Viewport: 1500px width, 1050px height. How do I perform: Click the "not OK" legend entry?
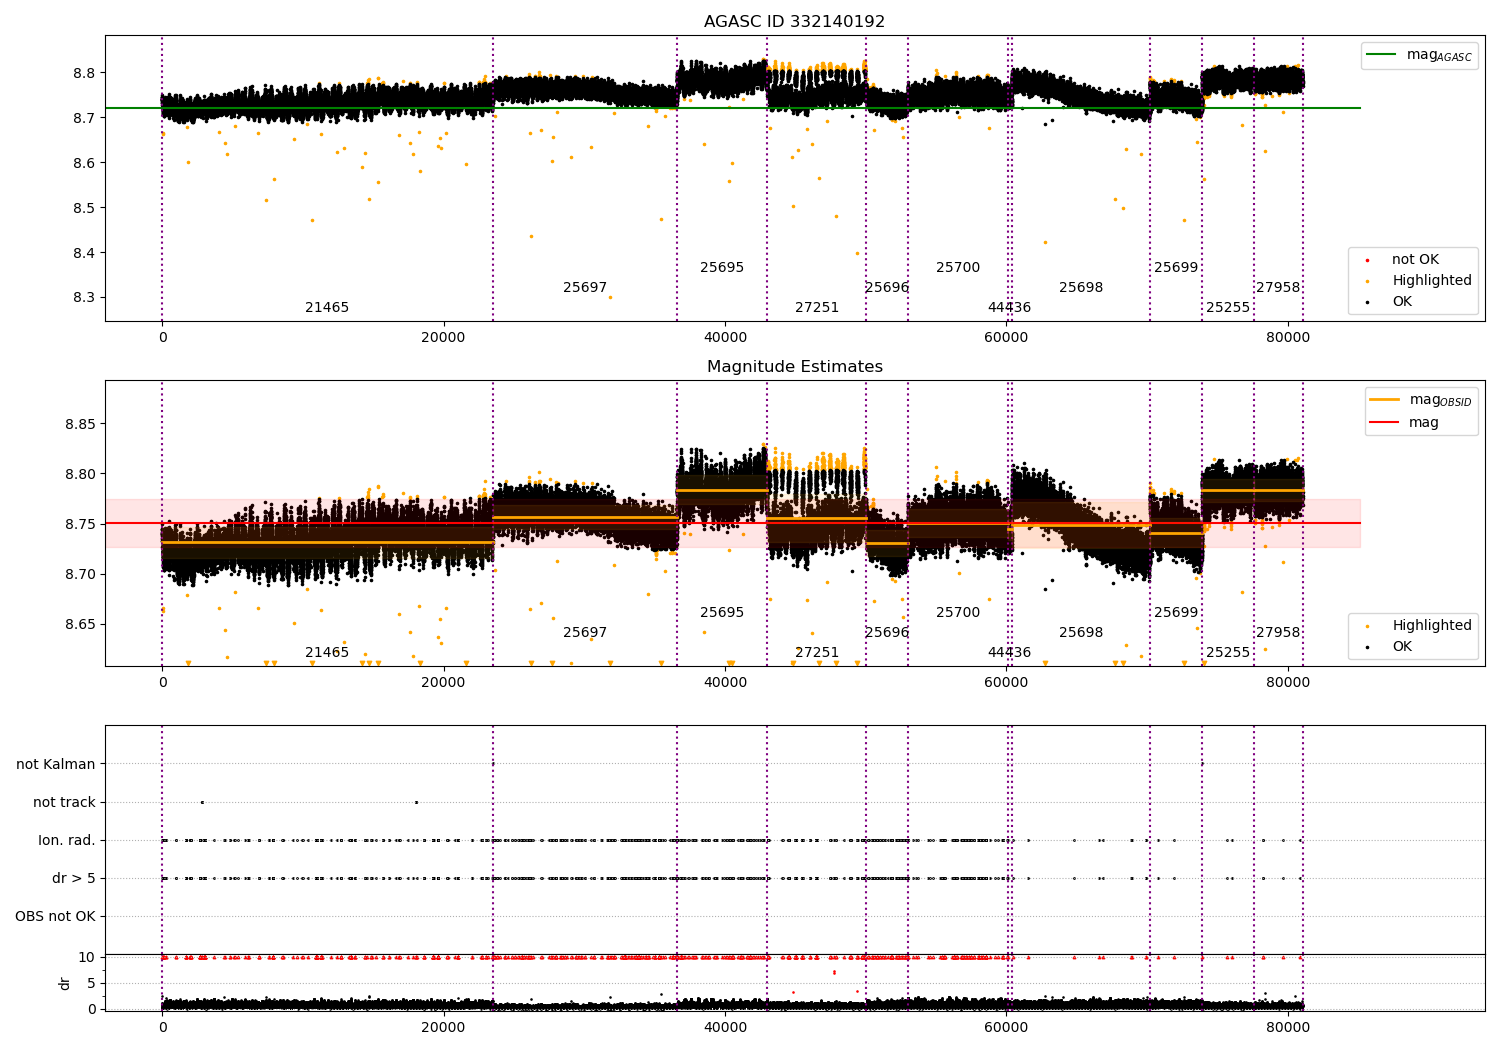(1415, 260)
